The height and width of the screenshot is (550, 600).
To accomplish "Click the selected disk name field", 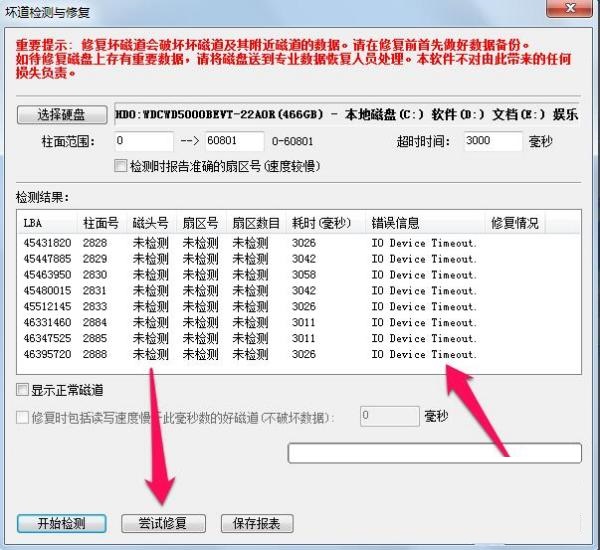I will [346, 114].
